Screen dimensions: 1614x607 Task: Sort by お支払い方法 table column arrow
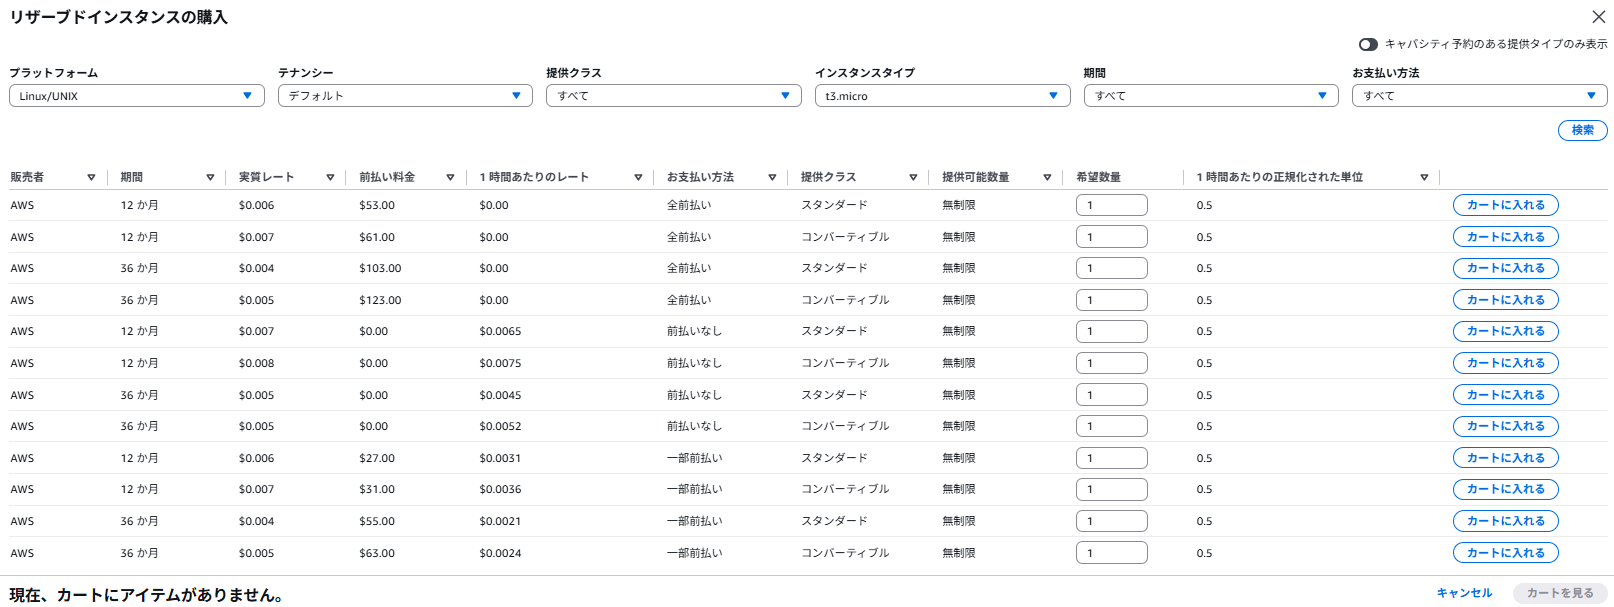[x=772, y=177]
